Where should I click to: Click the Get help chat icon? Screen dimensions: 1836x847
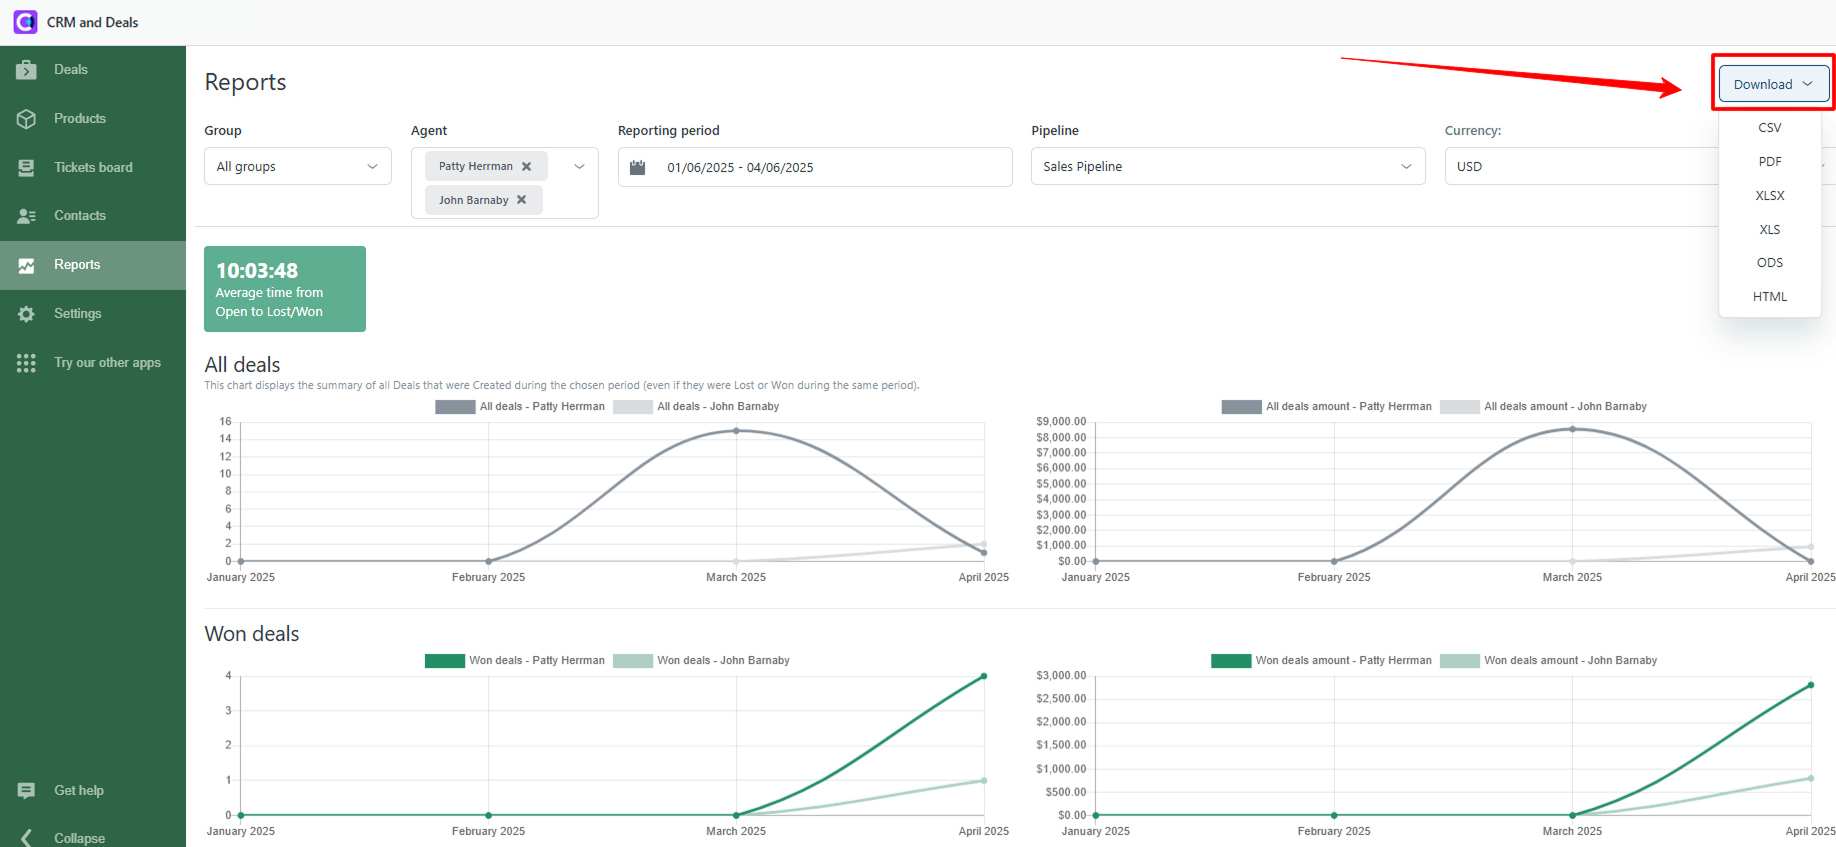click(27, 791)
